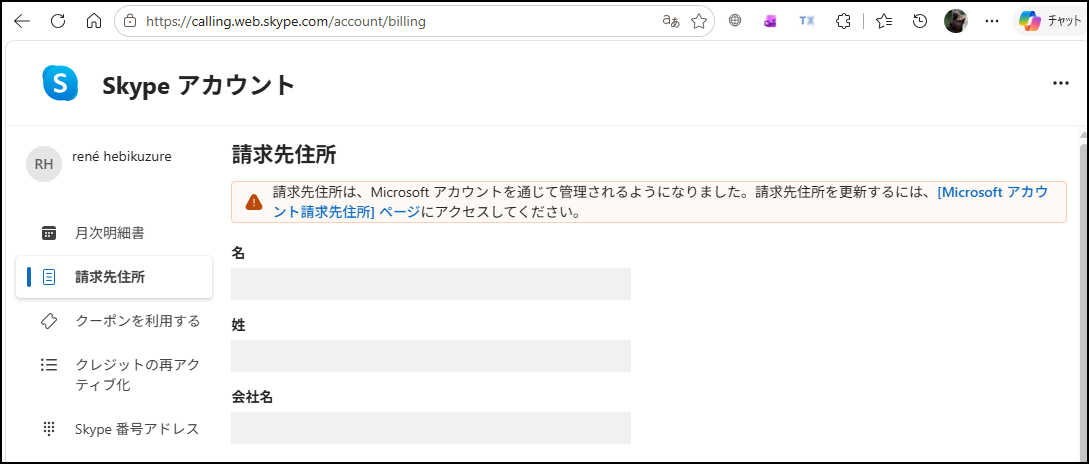1089x464 pixels.
Task: Click the 姓 input field
Action: (x=431, y=356)
